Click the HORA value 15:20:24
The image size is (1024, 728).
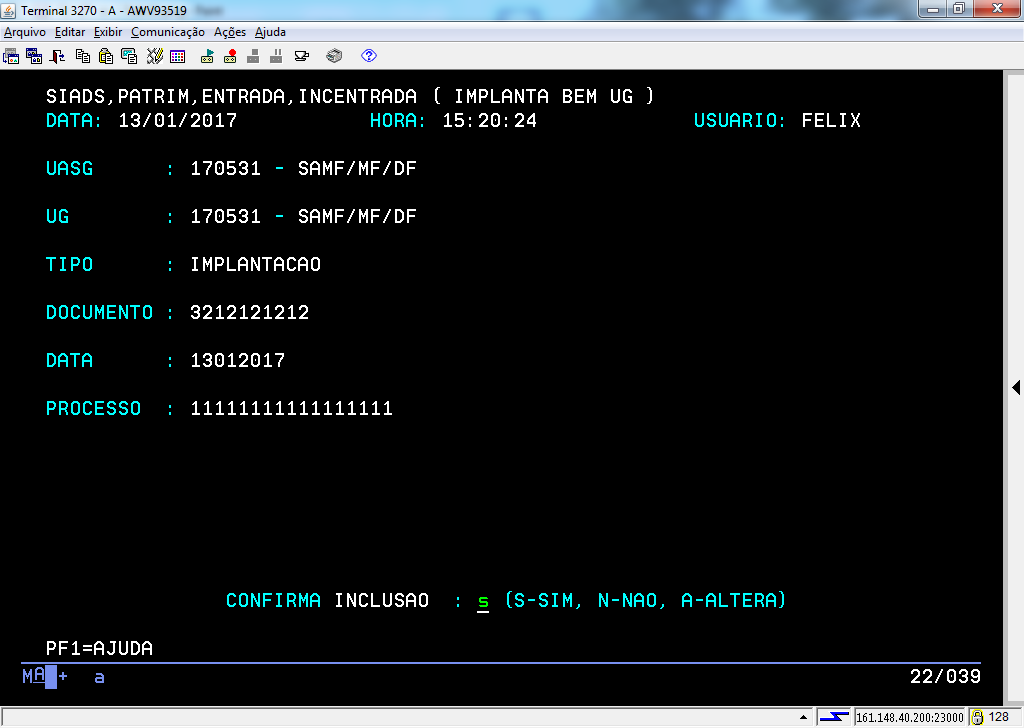point(490,120)
